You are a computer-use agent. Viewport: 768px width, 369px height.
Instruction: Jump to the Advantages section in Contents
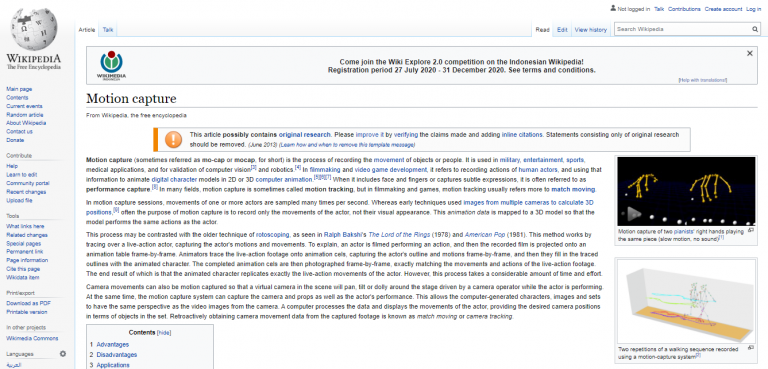coord(113,344)
